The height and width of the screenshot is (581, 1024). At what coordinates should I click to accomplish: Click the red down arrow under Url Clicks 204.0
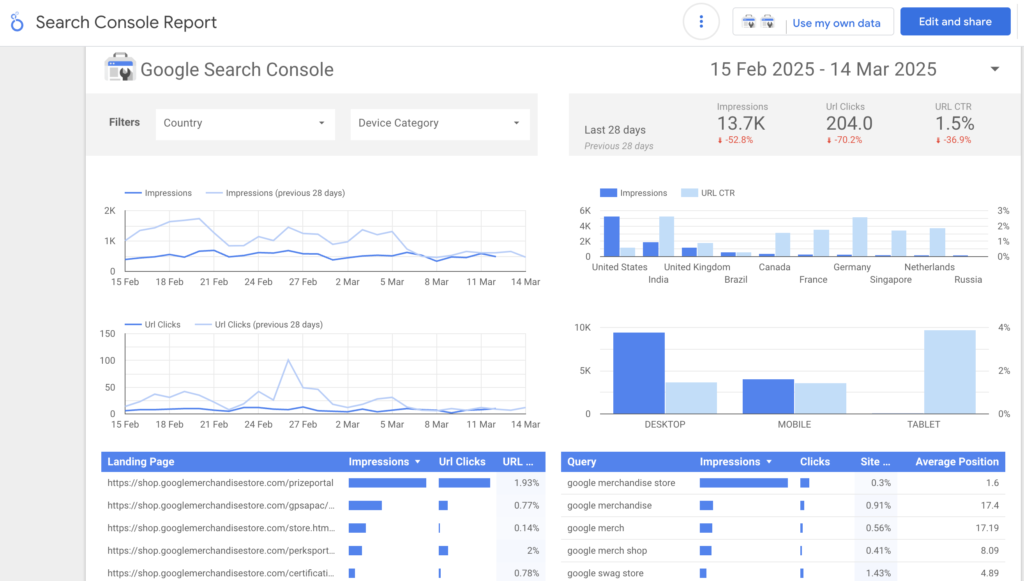click(830, 140)
